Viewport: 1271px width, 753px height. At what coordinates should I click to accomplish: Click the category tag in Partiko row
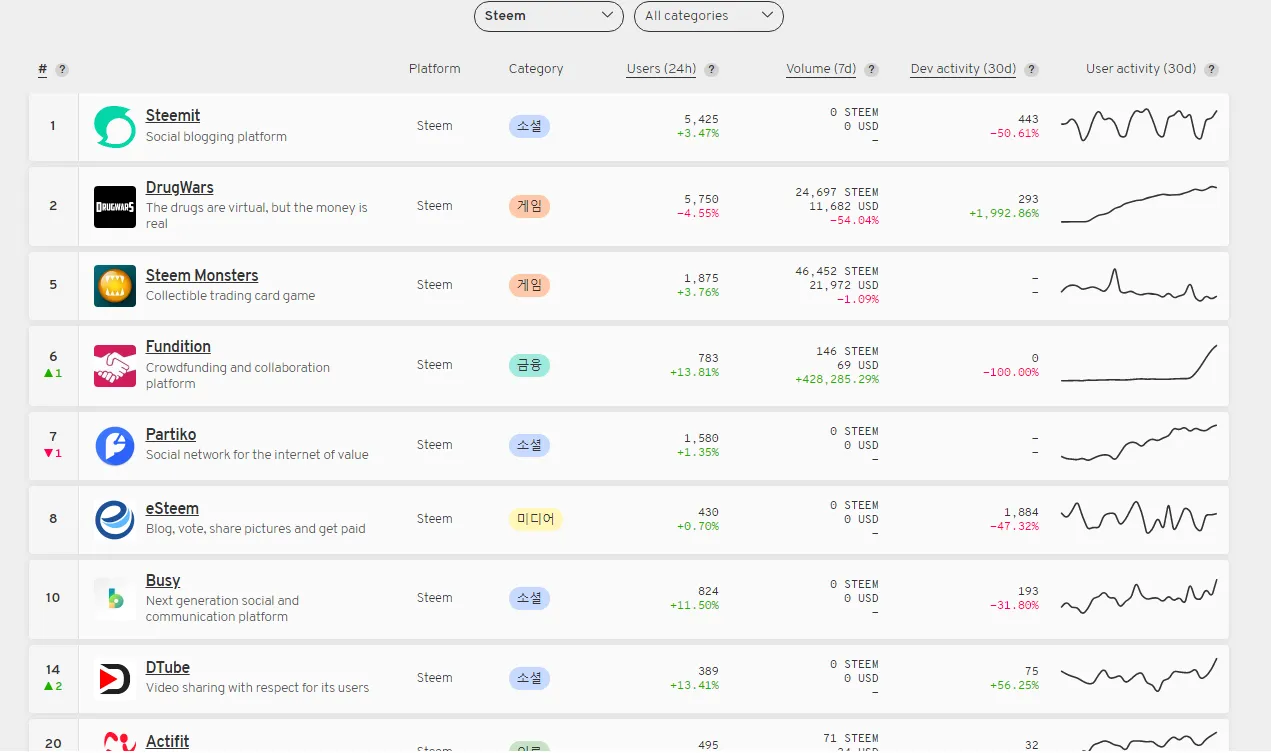click(x=529, y=445)
